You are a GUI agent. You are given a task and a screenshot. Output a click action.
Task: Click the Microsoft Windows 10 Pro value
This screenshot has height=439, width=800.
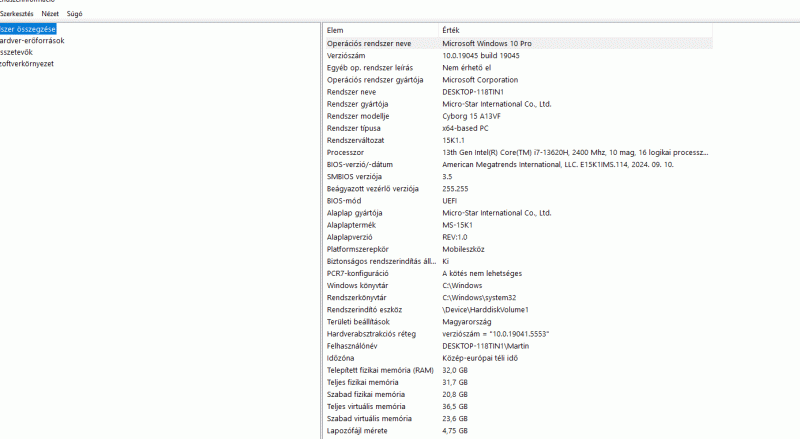pyautogui.click(x=487, y=43)
